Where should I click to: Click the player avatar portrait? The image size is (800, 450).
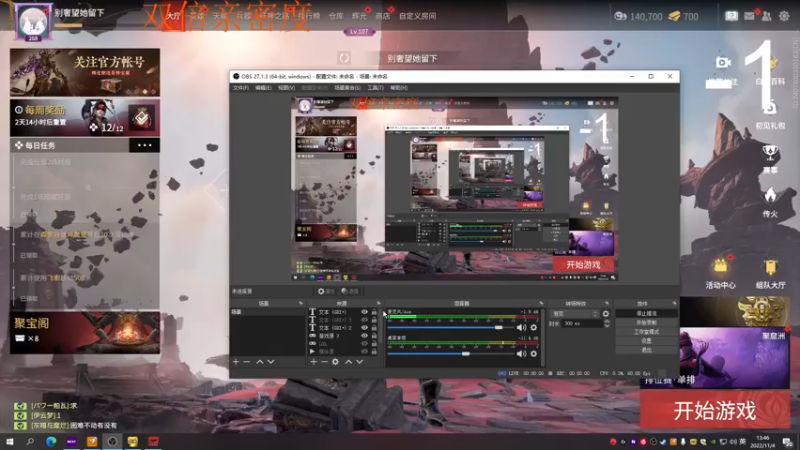(33, 21)
